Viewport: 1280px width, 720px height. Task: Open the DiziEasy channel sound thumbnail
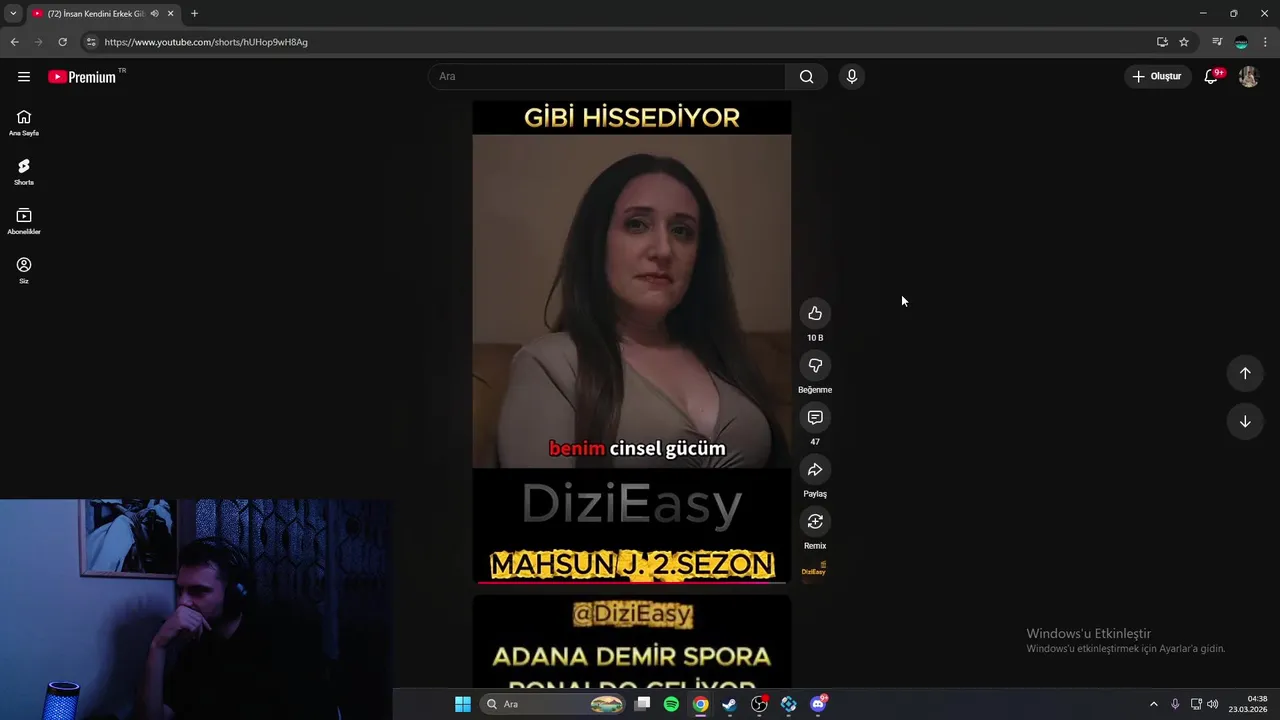coord(814,570)
